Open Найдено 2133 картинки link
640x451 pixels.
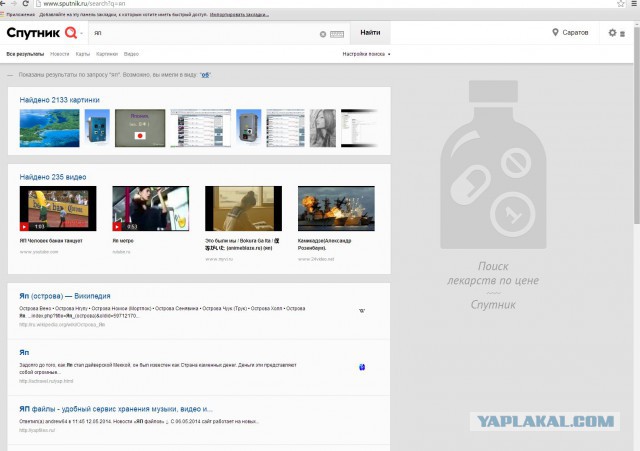coord(60,100)
